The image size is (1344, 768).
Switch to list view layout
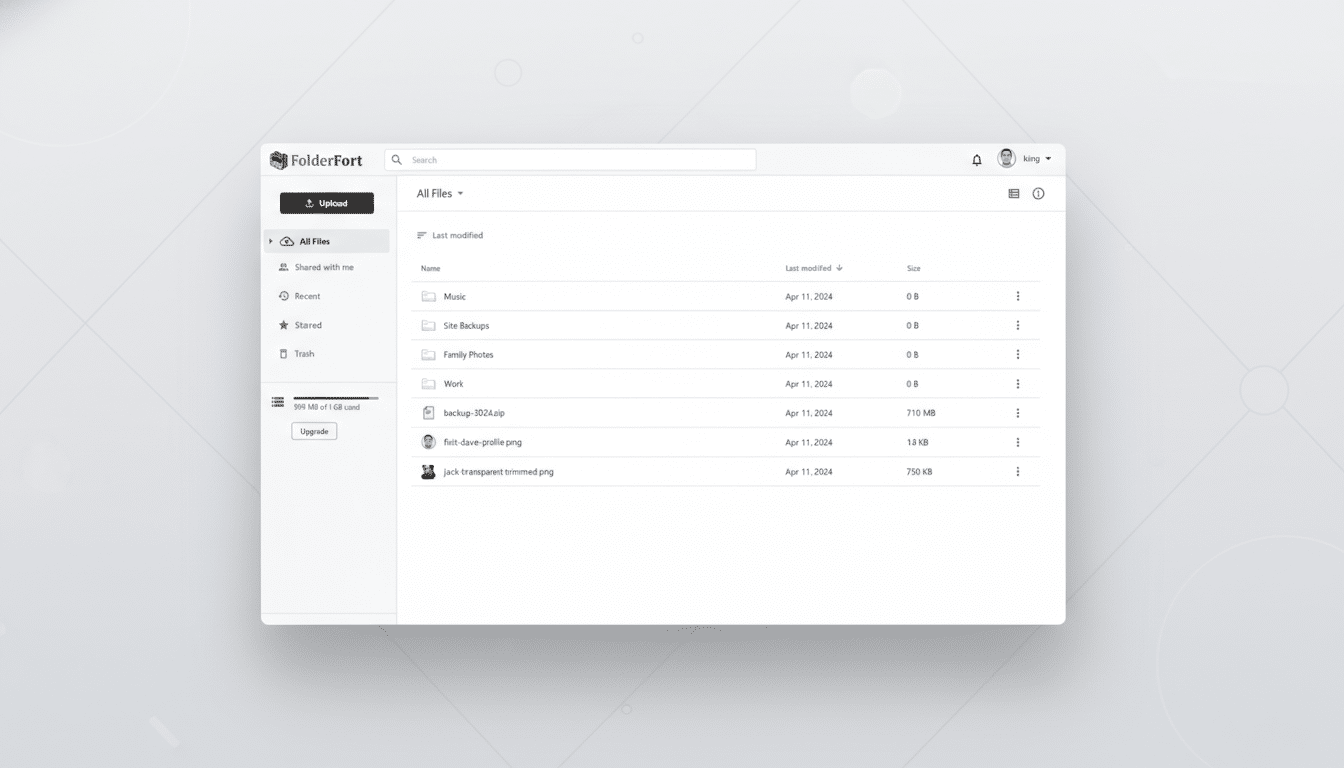coord(1014,194)
